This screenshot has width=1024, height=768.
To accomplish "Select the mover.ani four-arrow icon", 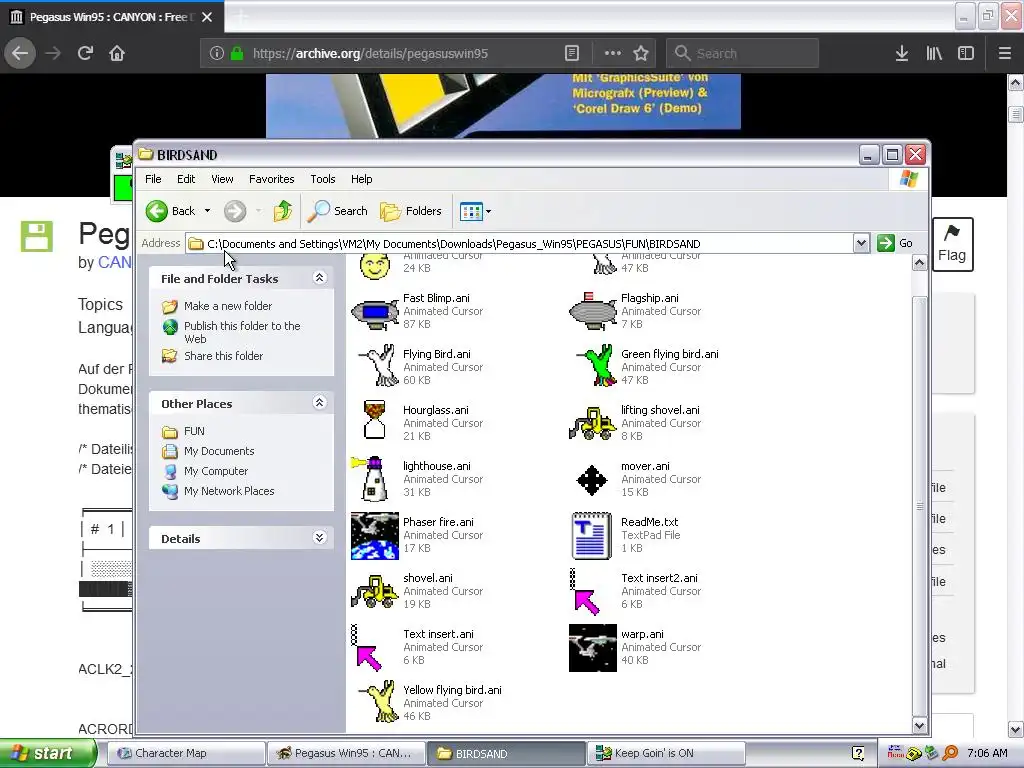I will (592, 480).
